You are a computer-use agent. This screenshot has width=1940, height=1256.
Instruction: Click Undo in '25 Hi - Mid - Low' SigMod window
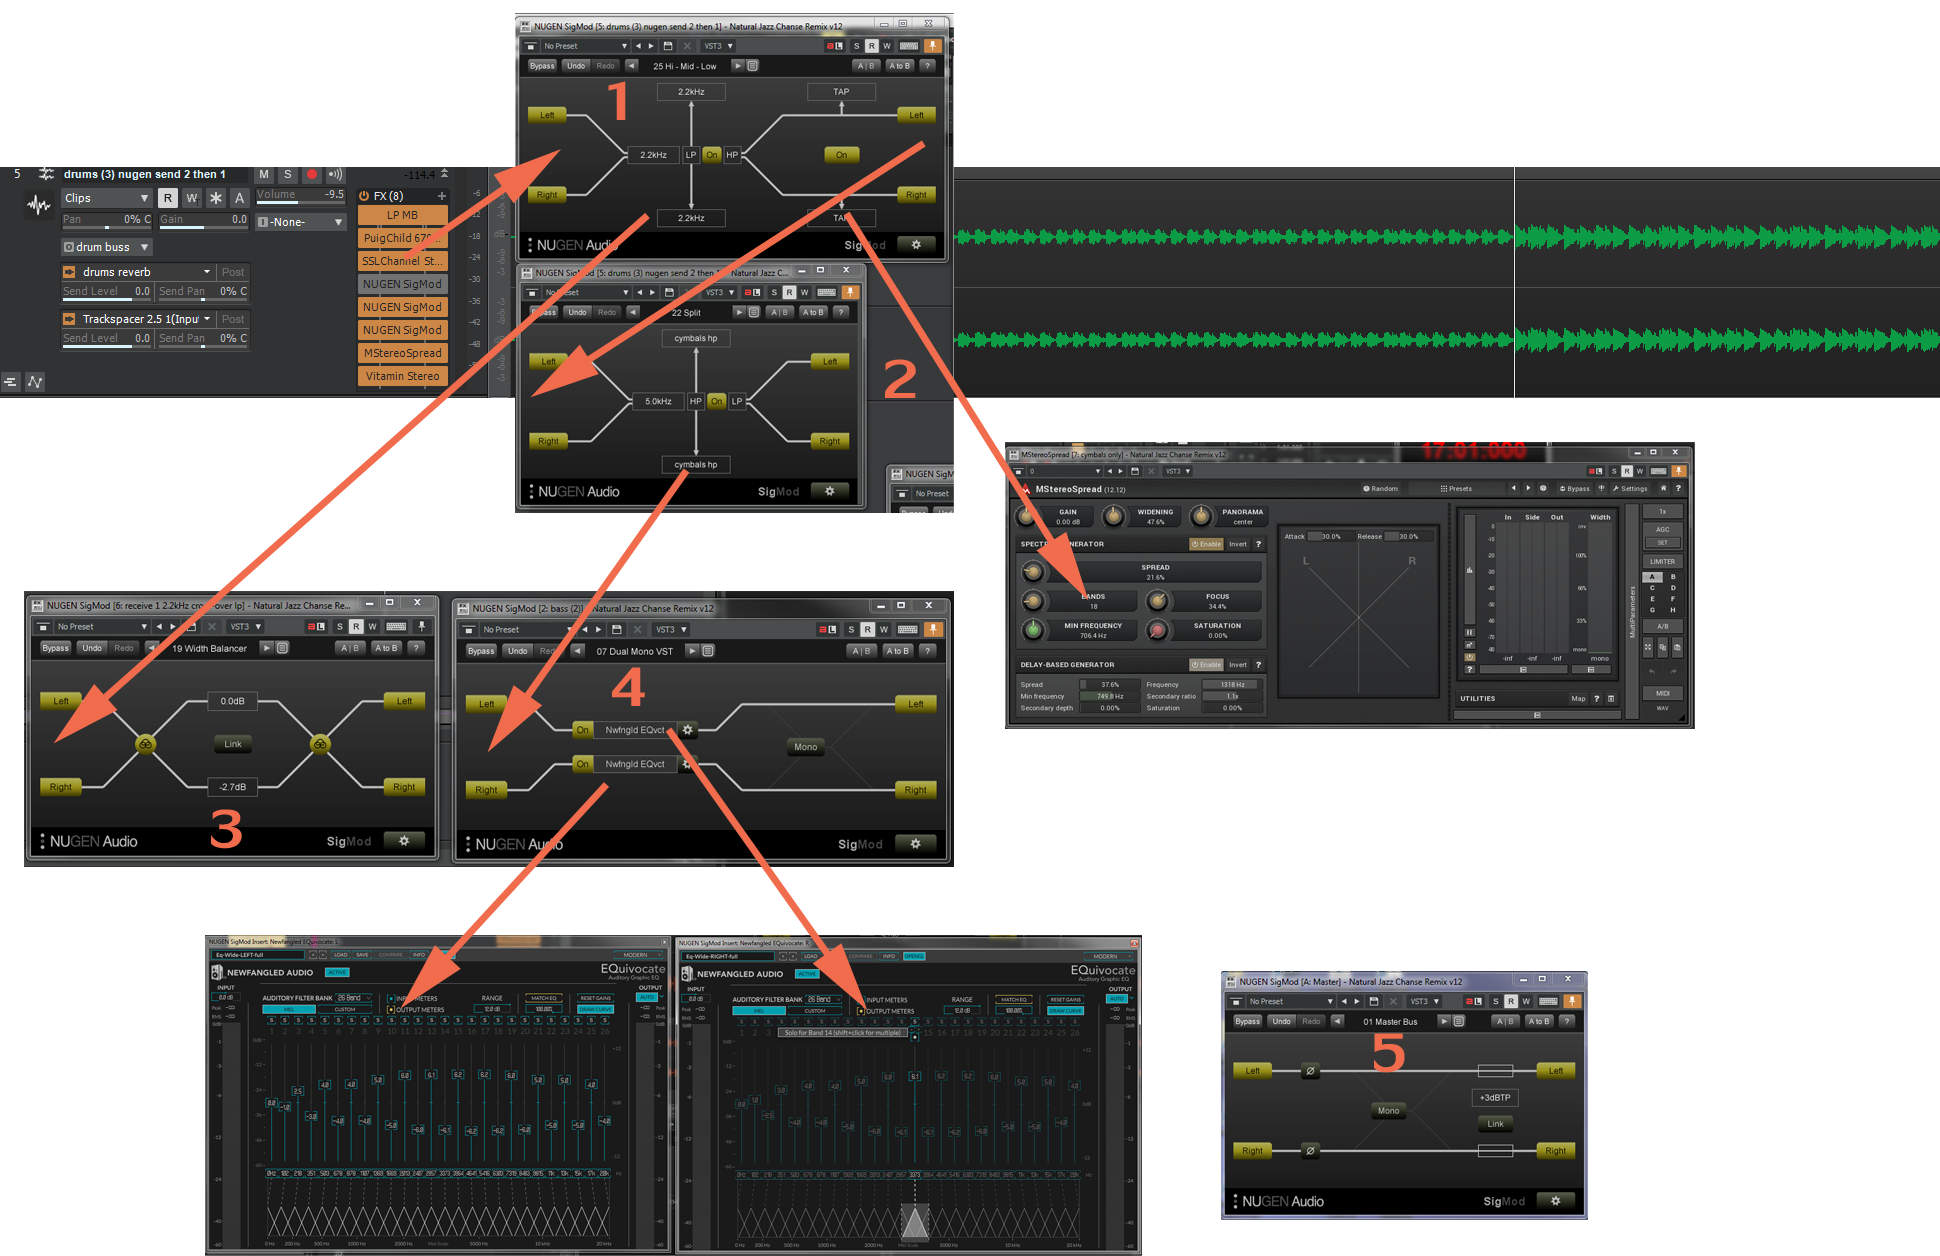575,66
